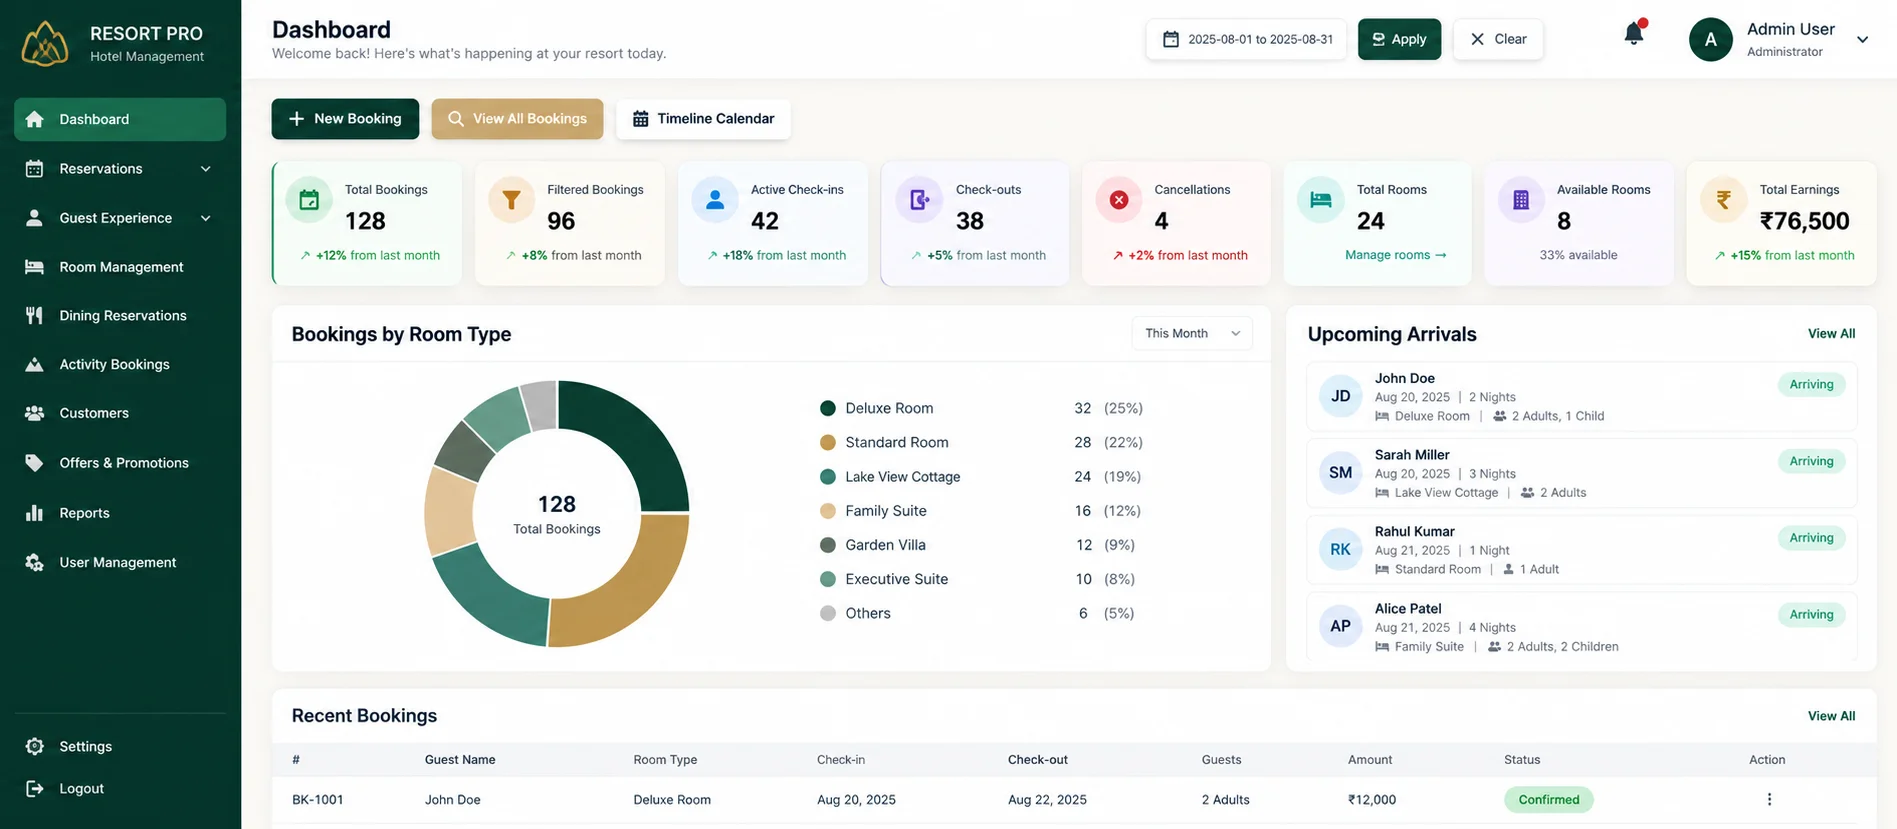Click the Cancellations red X icon
This screenshot has height=829, width=1897.
click(x=1119, y=200)
